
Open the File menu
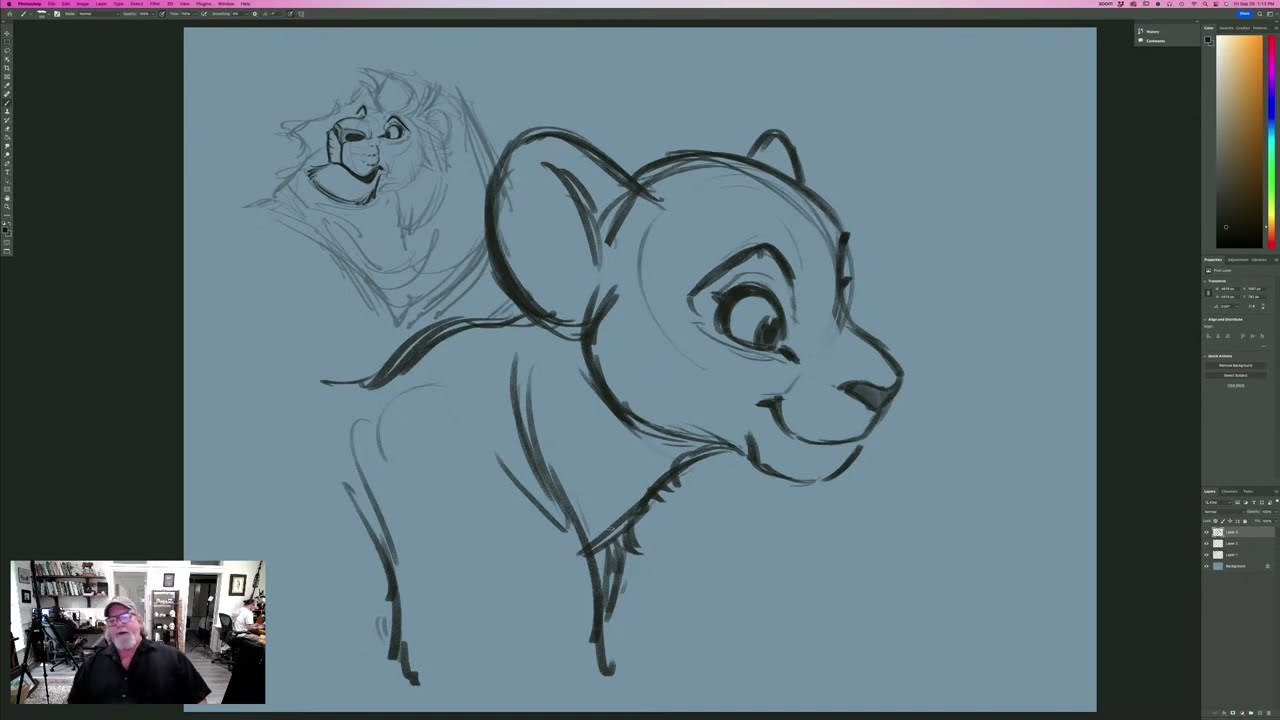pos(52,4)
